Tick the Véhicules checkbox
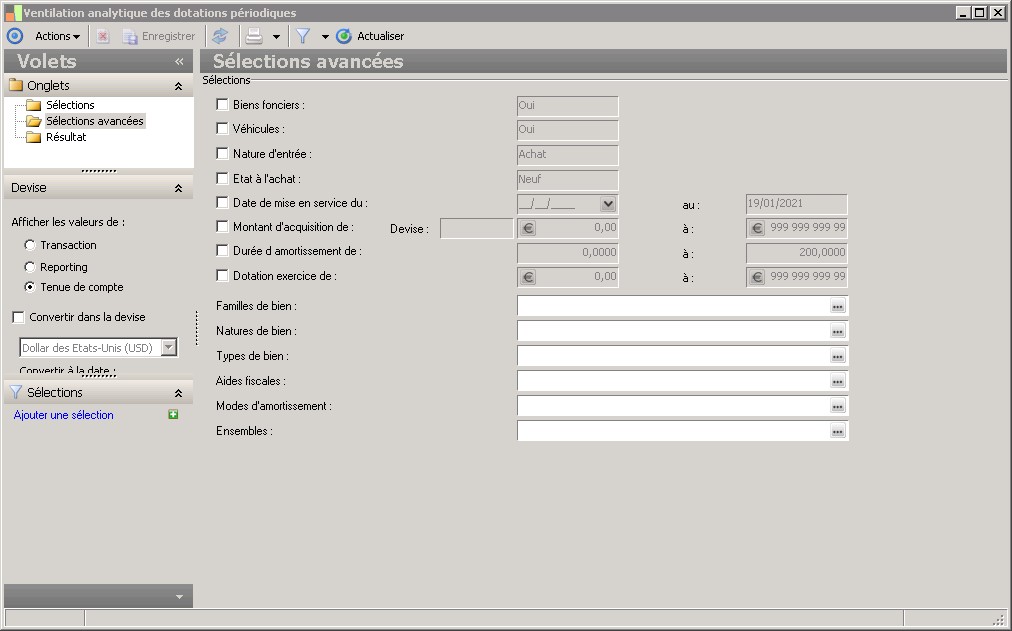The width and height of the screenshot is (1012, 631). tap(223, 129)
